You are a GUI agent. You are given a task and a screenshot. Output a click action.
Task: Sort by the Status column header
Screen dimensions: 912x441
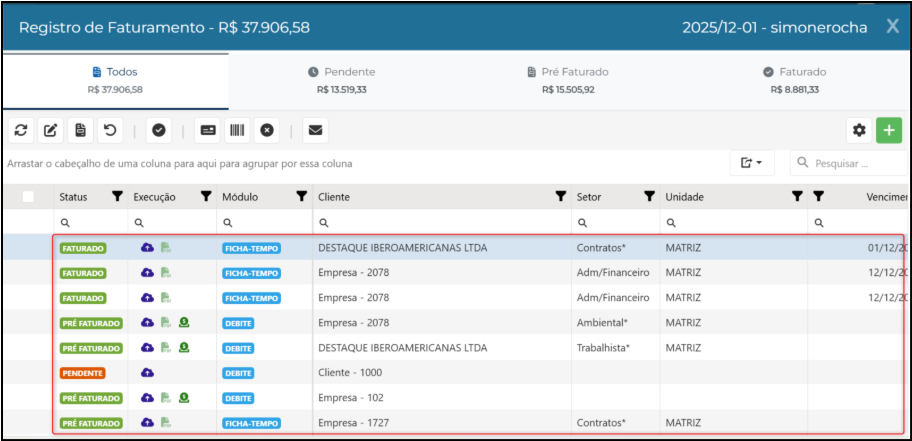click(x=73, y=197)
